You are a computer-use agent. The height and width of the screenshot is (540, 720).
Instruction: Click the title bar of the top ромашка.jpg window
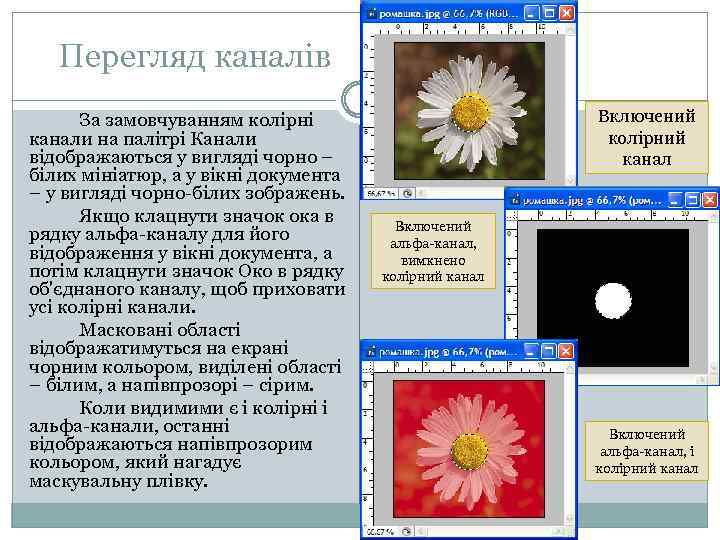click(468, 13)
